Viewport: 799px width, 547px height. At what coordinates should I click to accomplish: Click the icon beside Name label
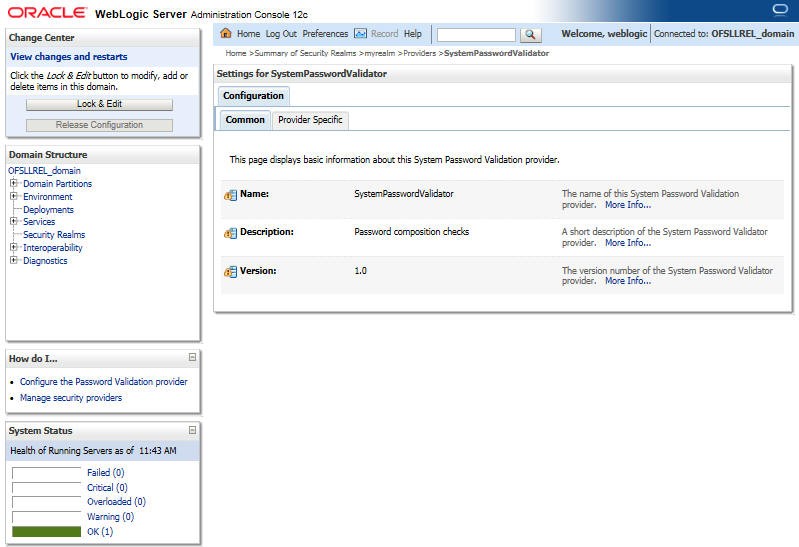tap(230, 195)
